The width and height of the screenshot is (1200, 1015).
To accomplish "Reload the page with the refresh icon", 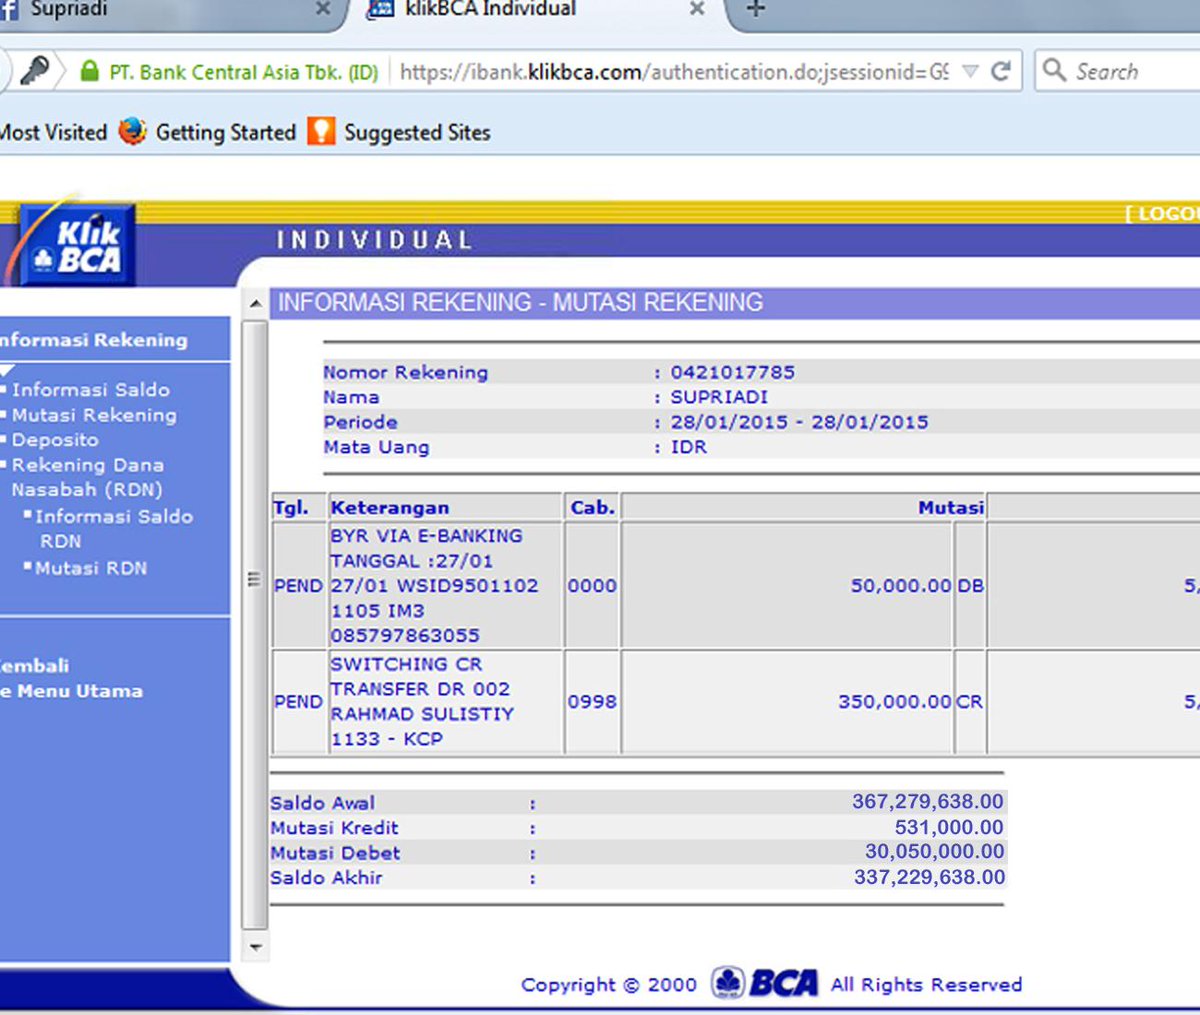I will (1000, 71).
